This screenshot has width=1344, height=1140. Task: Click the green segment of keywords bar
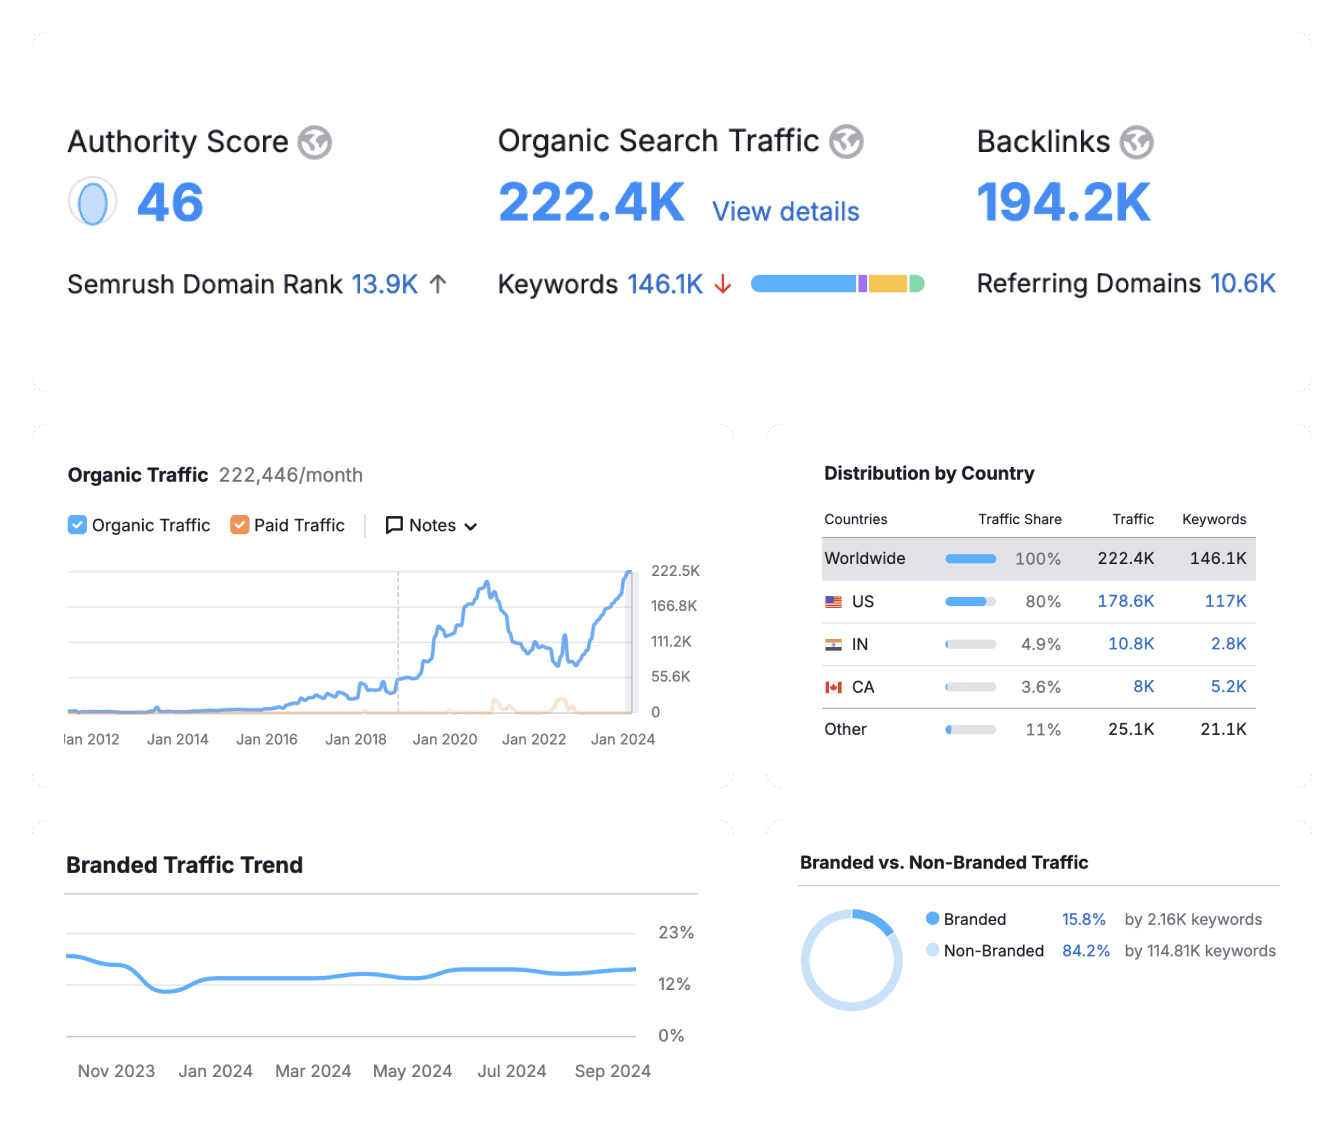[x=916, y=284]
